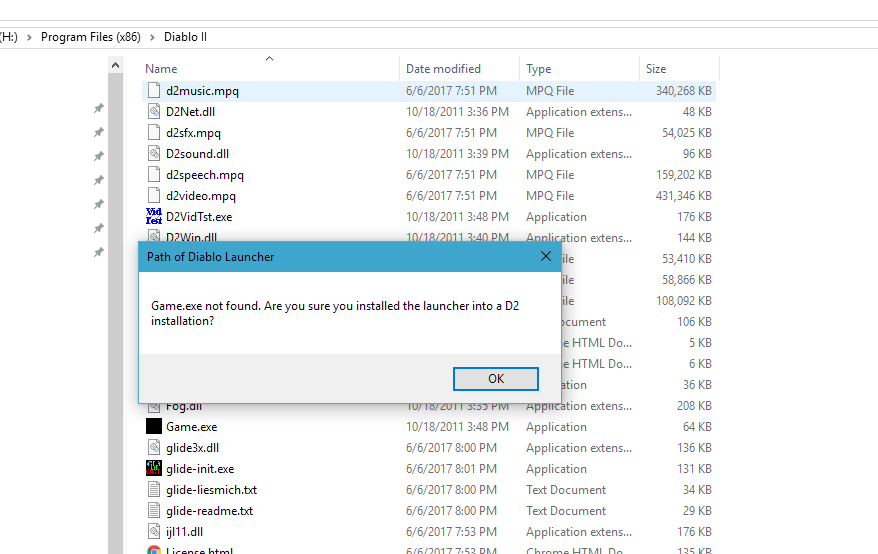The width and height of the screenshot is (878, 554).
Task: Click the glide-readme.txt document icon
Action: pos(154,510)
